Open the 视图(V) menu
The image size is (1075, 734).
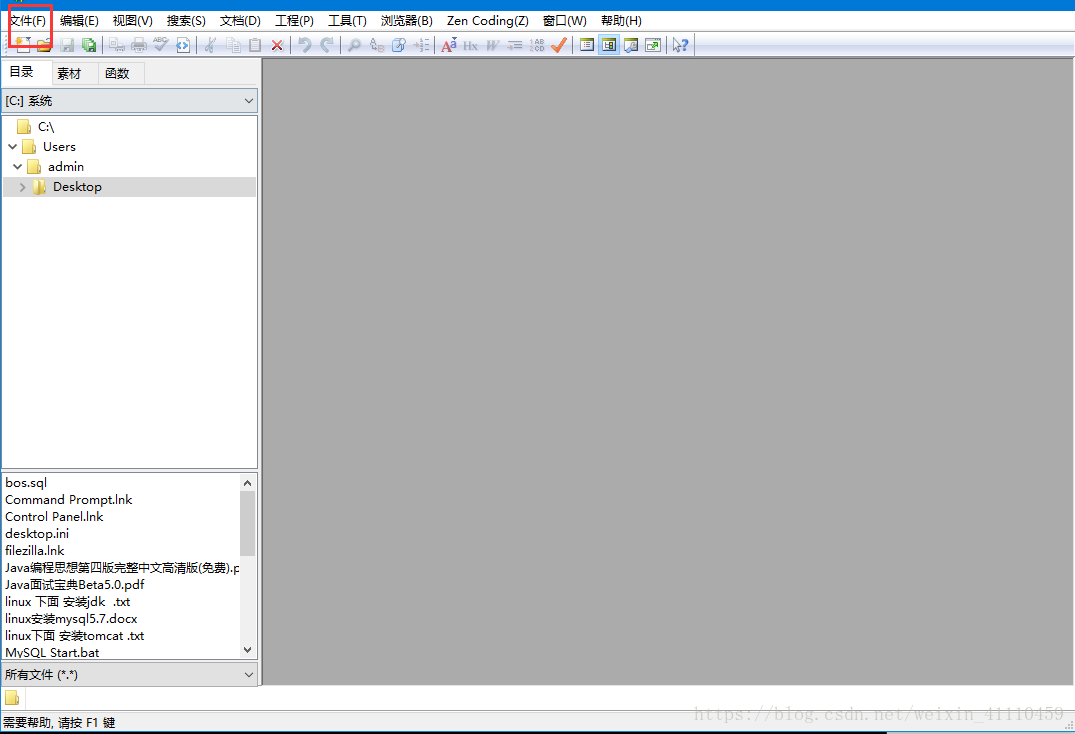coord(133,21)
